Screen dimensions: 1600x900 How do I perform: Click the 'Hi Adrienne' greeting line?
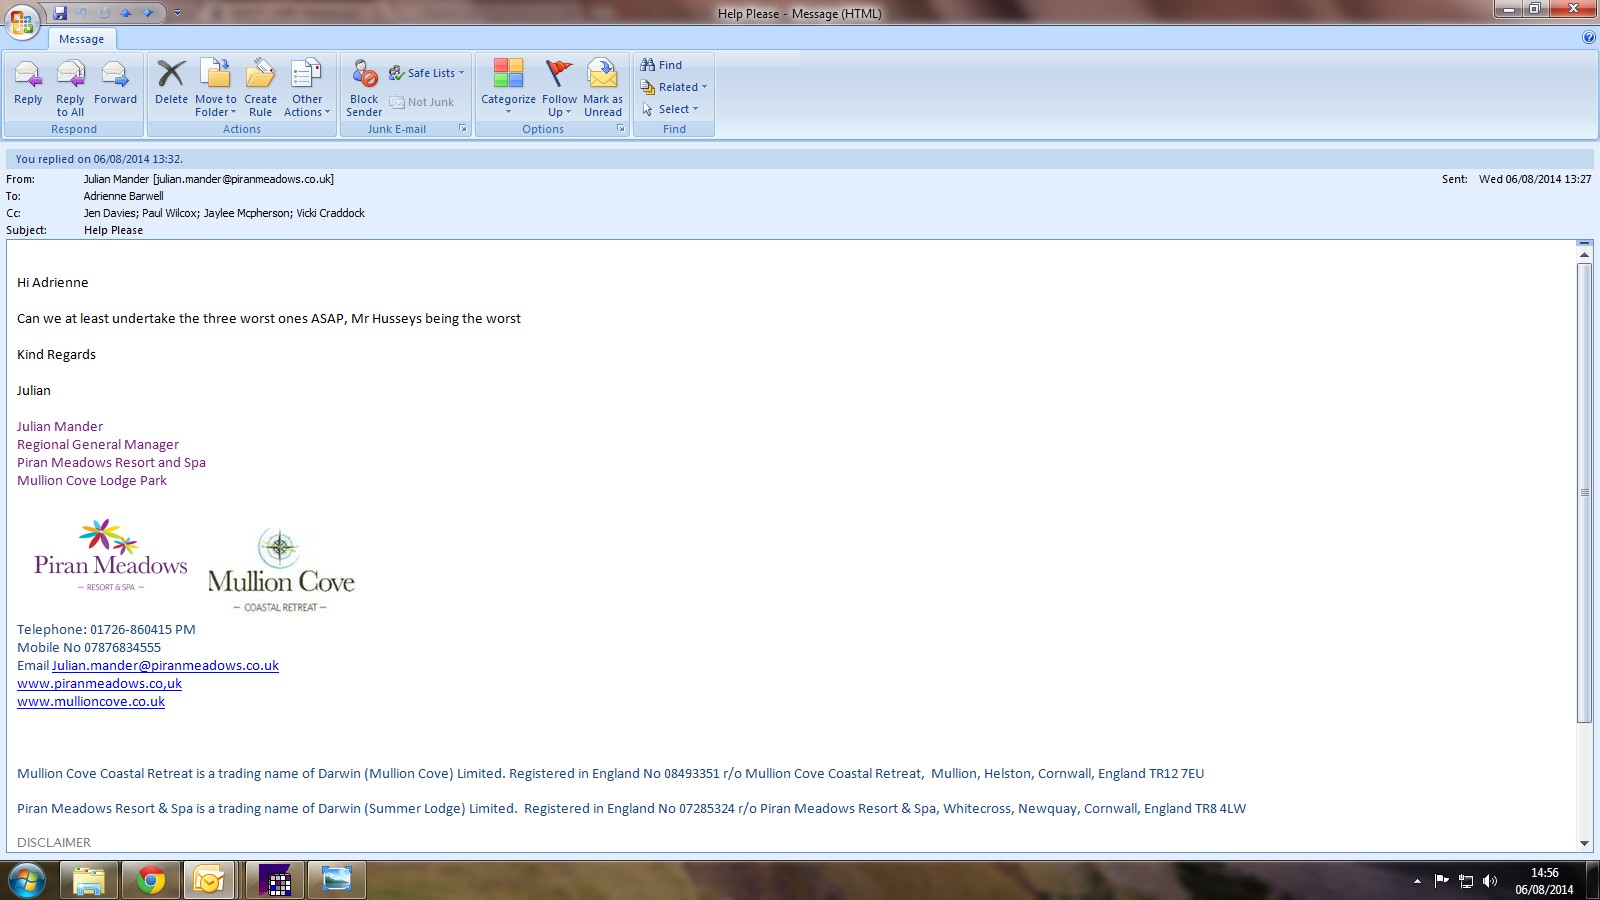53,283
